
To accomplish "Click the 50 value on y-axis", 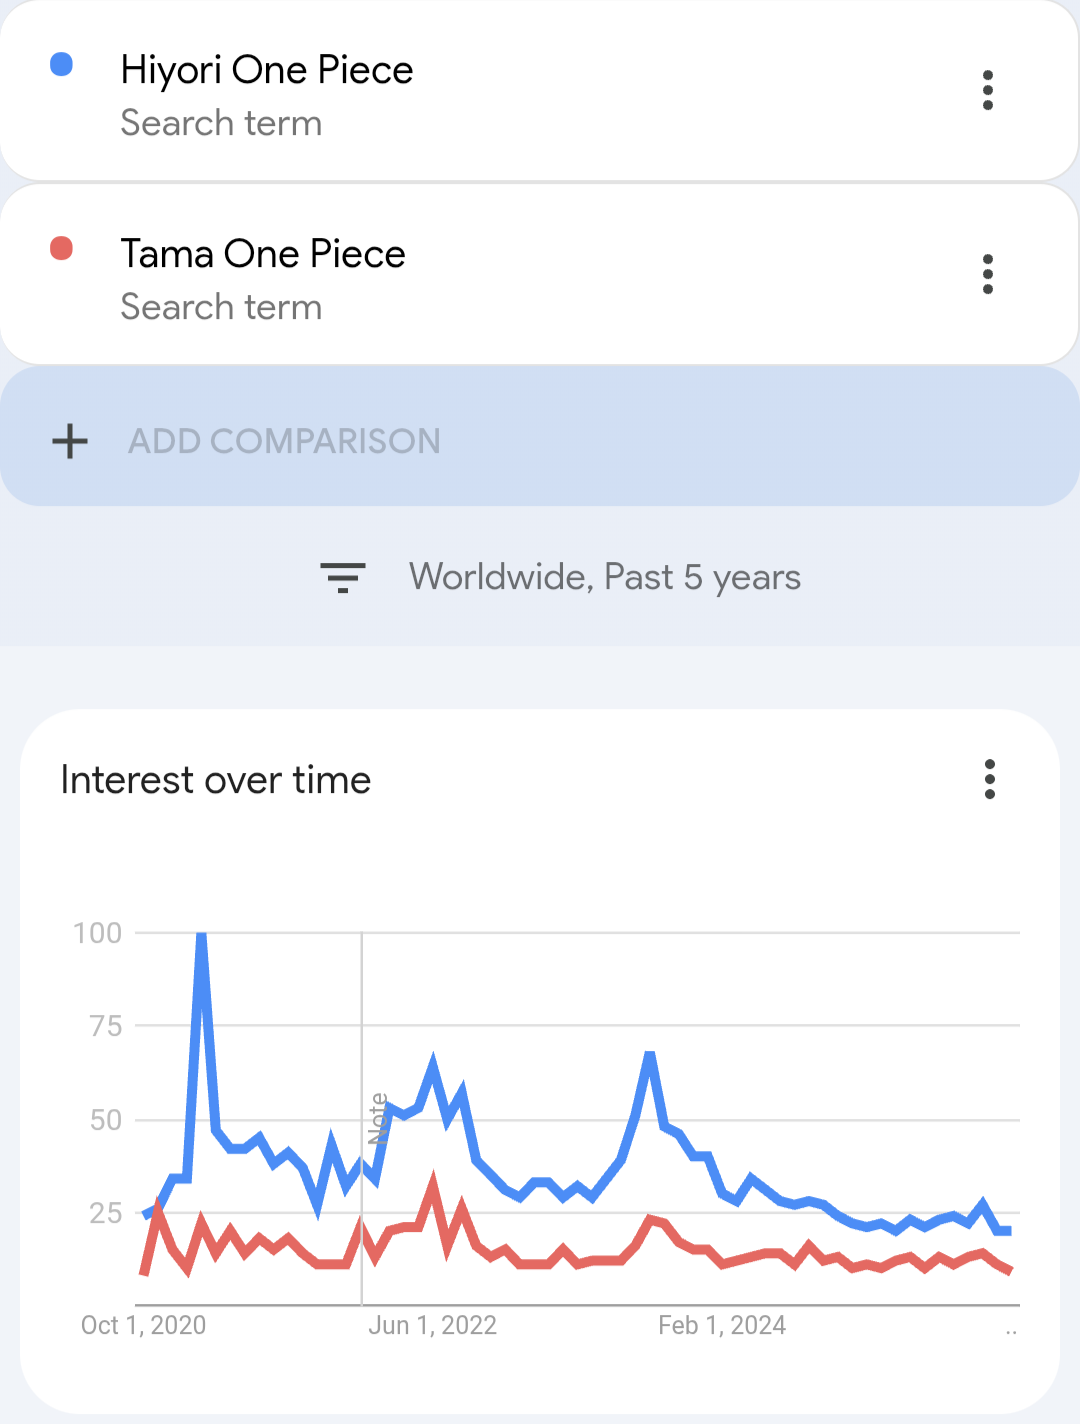I will point(105,1120).
